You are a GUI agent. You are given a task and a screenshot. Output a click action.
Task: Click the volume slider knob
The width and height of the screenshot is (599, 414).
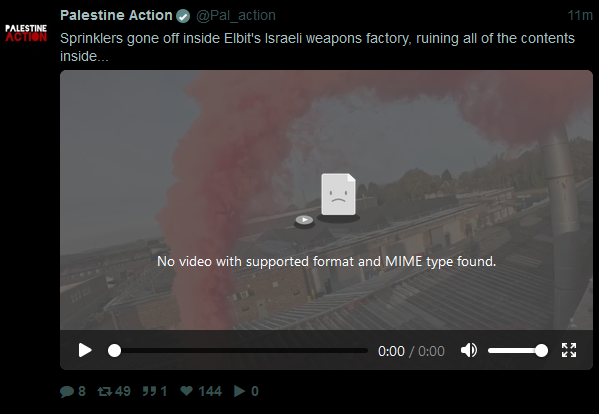541,351
